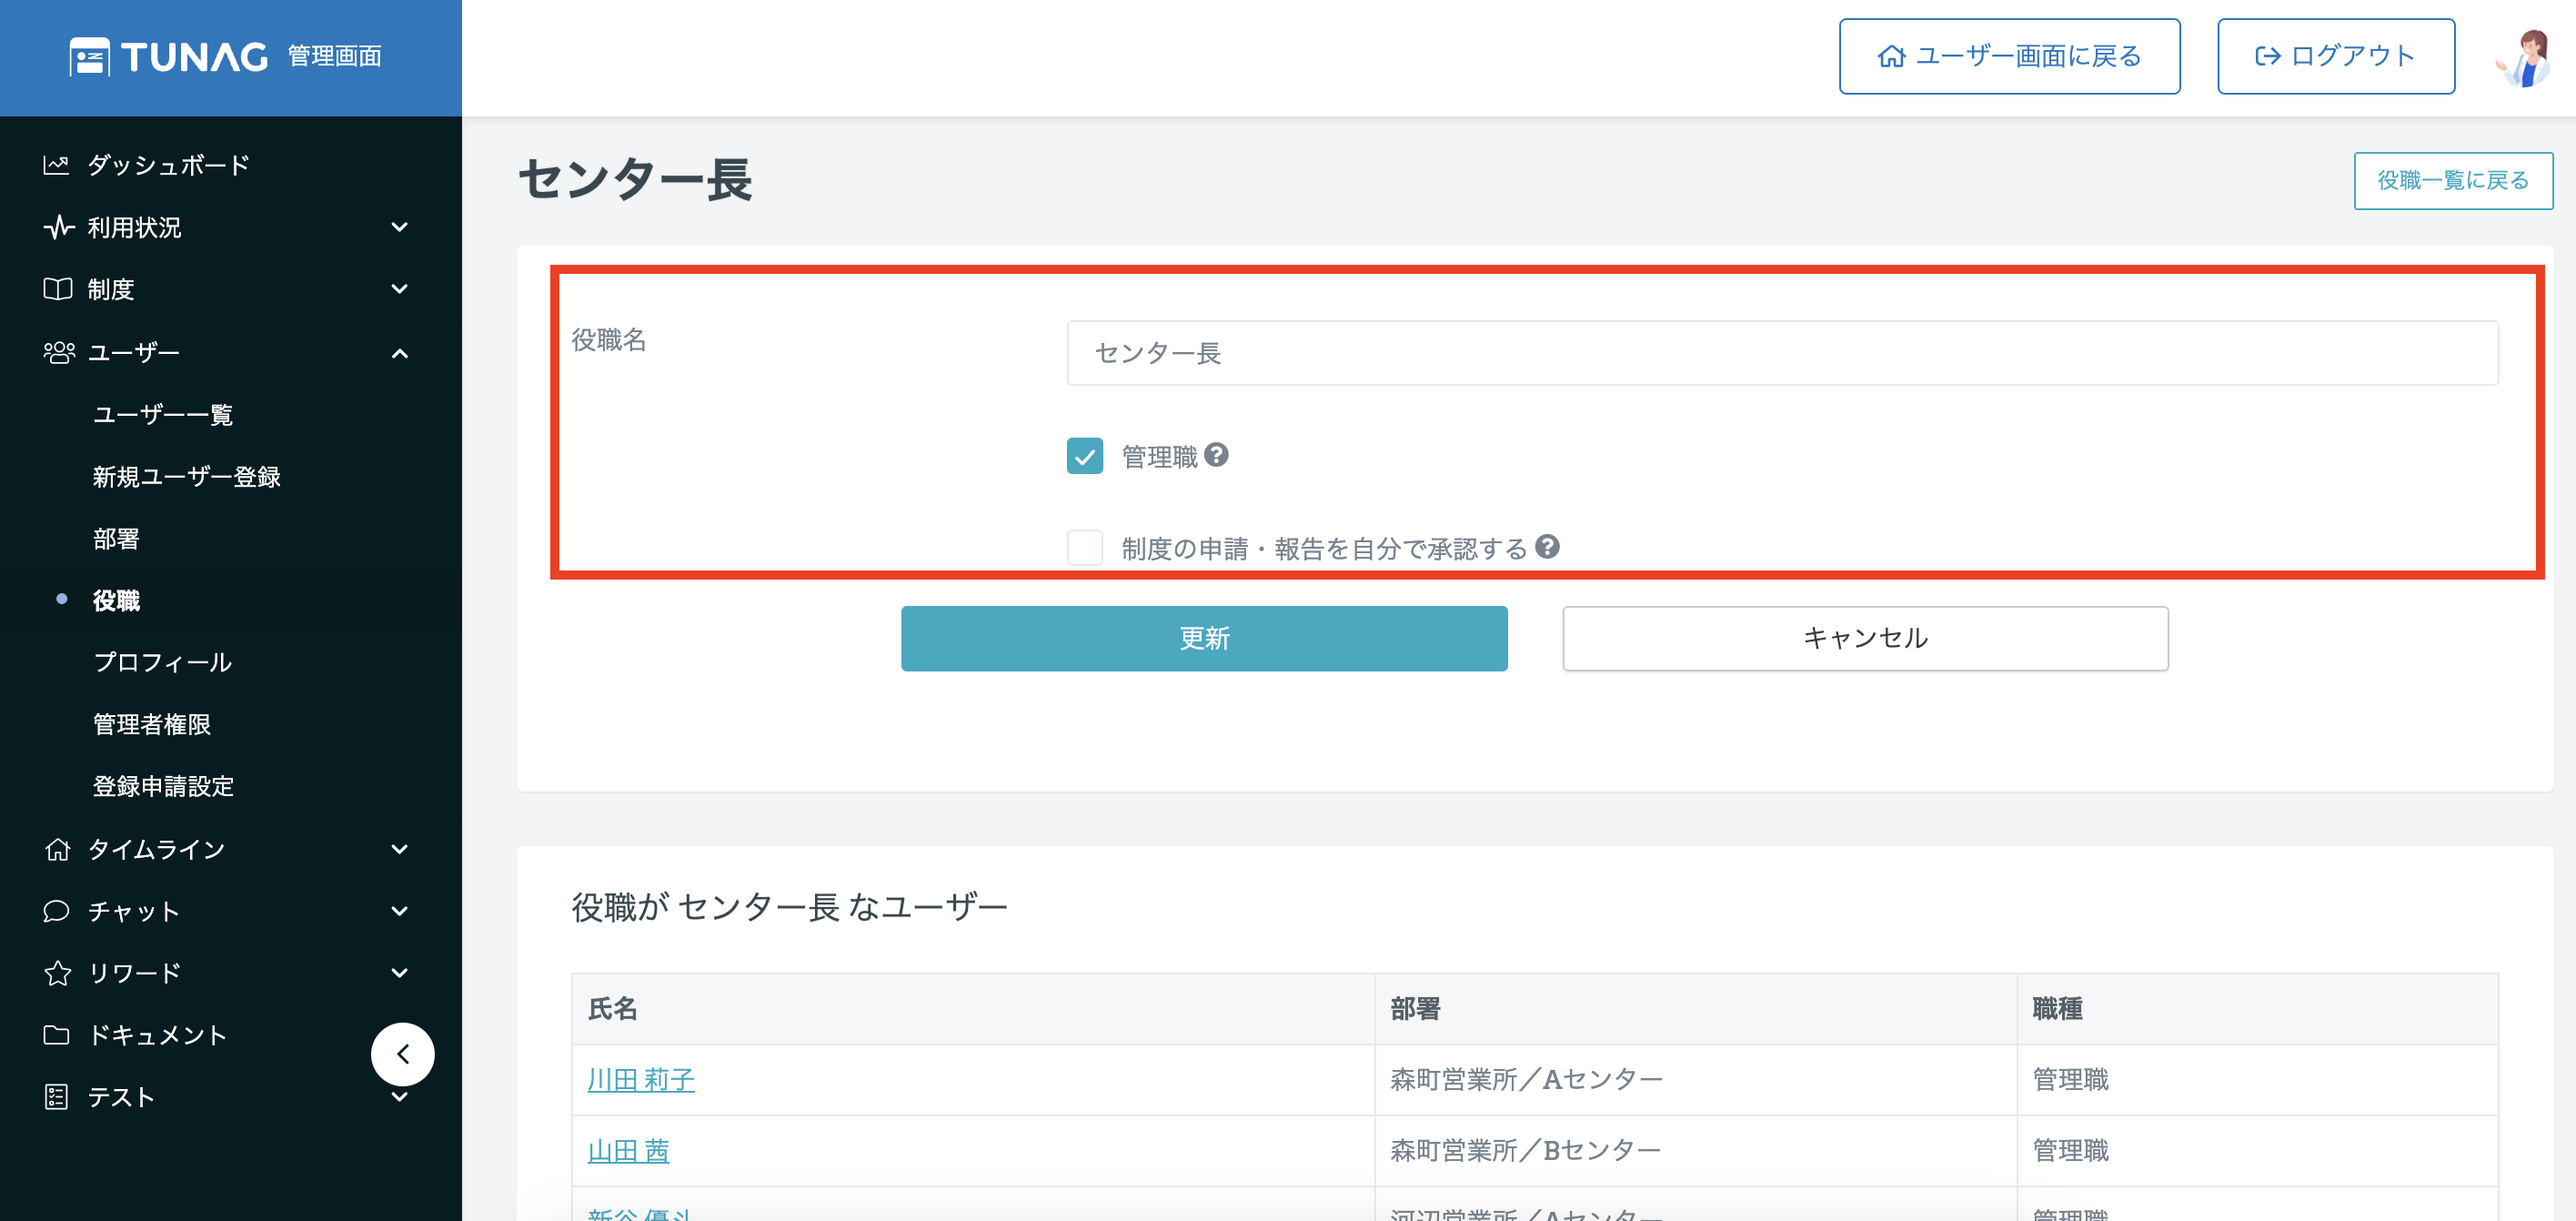Screen dimensions: 2576x1221
Task: Open 登録申請設定 in the sidebar
Action: click(163, 786)
